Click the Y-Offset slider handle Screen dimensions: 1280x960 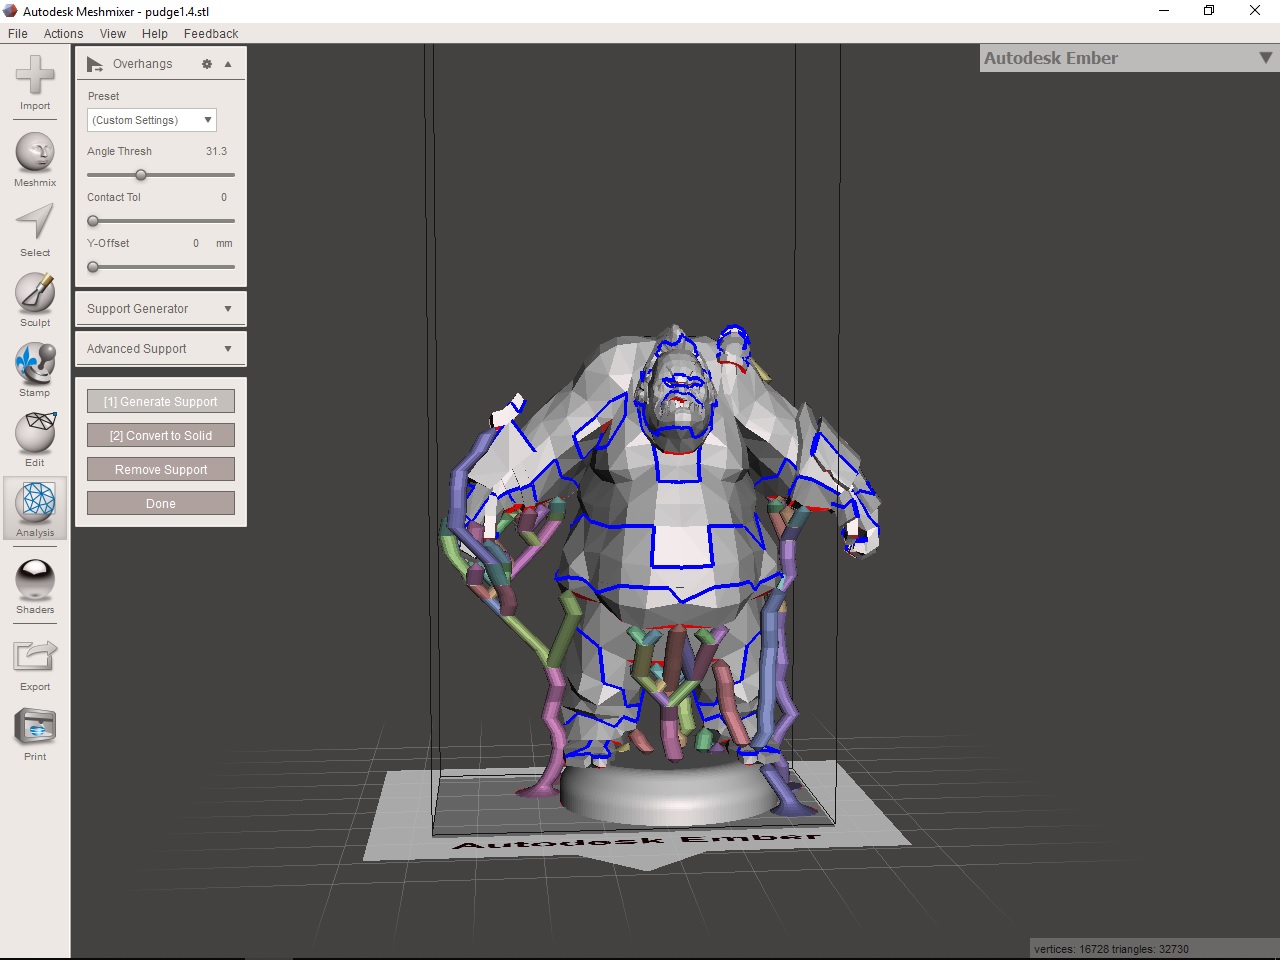point(93,267)
